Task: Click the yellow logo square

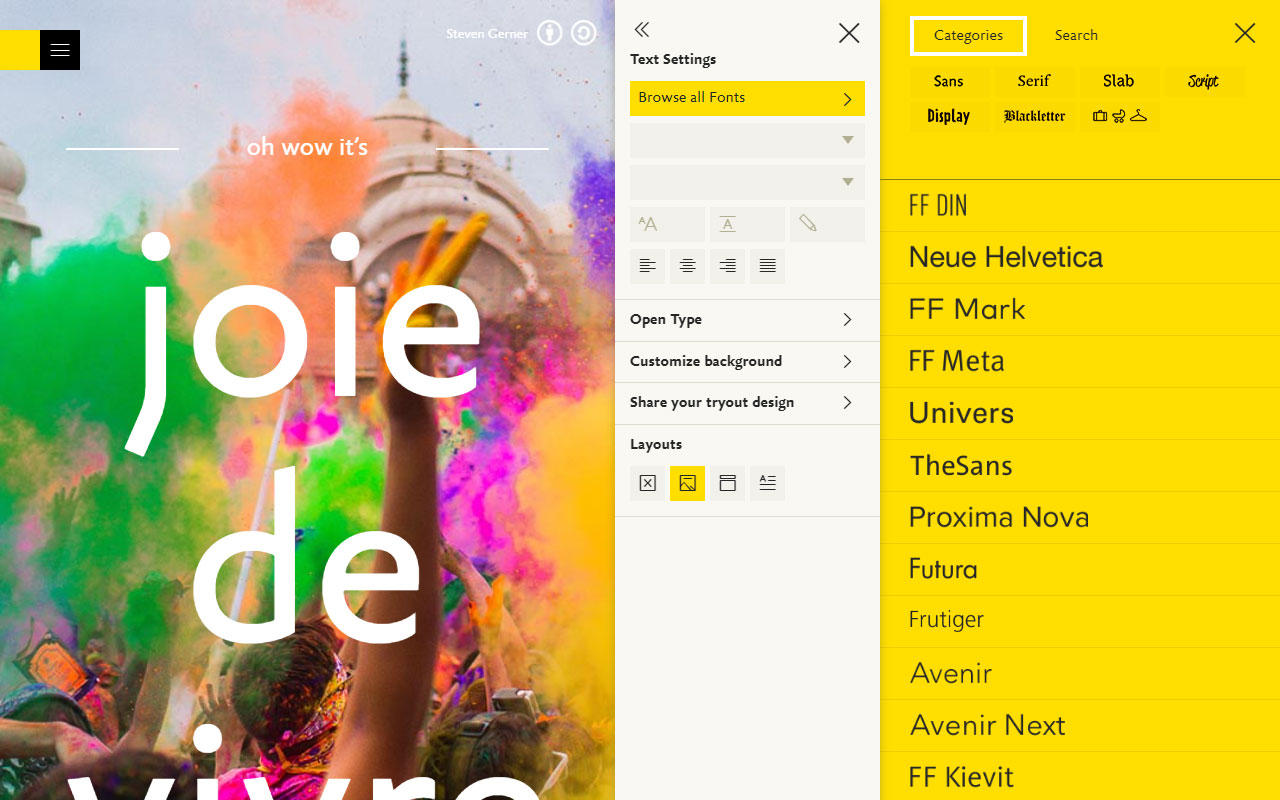Action: click(20, 50)
